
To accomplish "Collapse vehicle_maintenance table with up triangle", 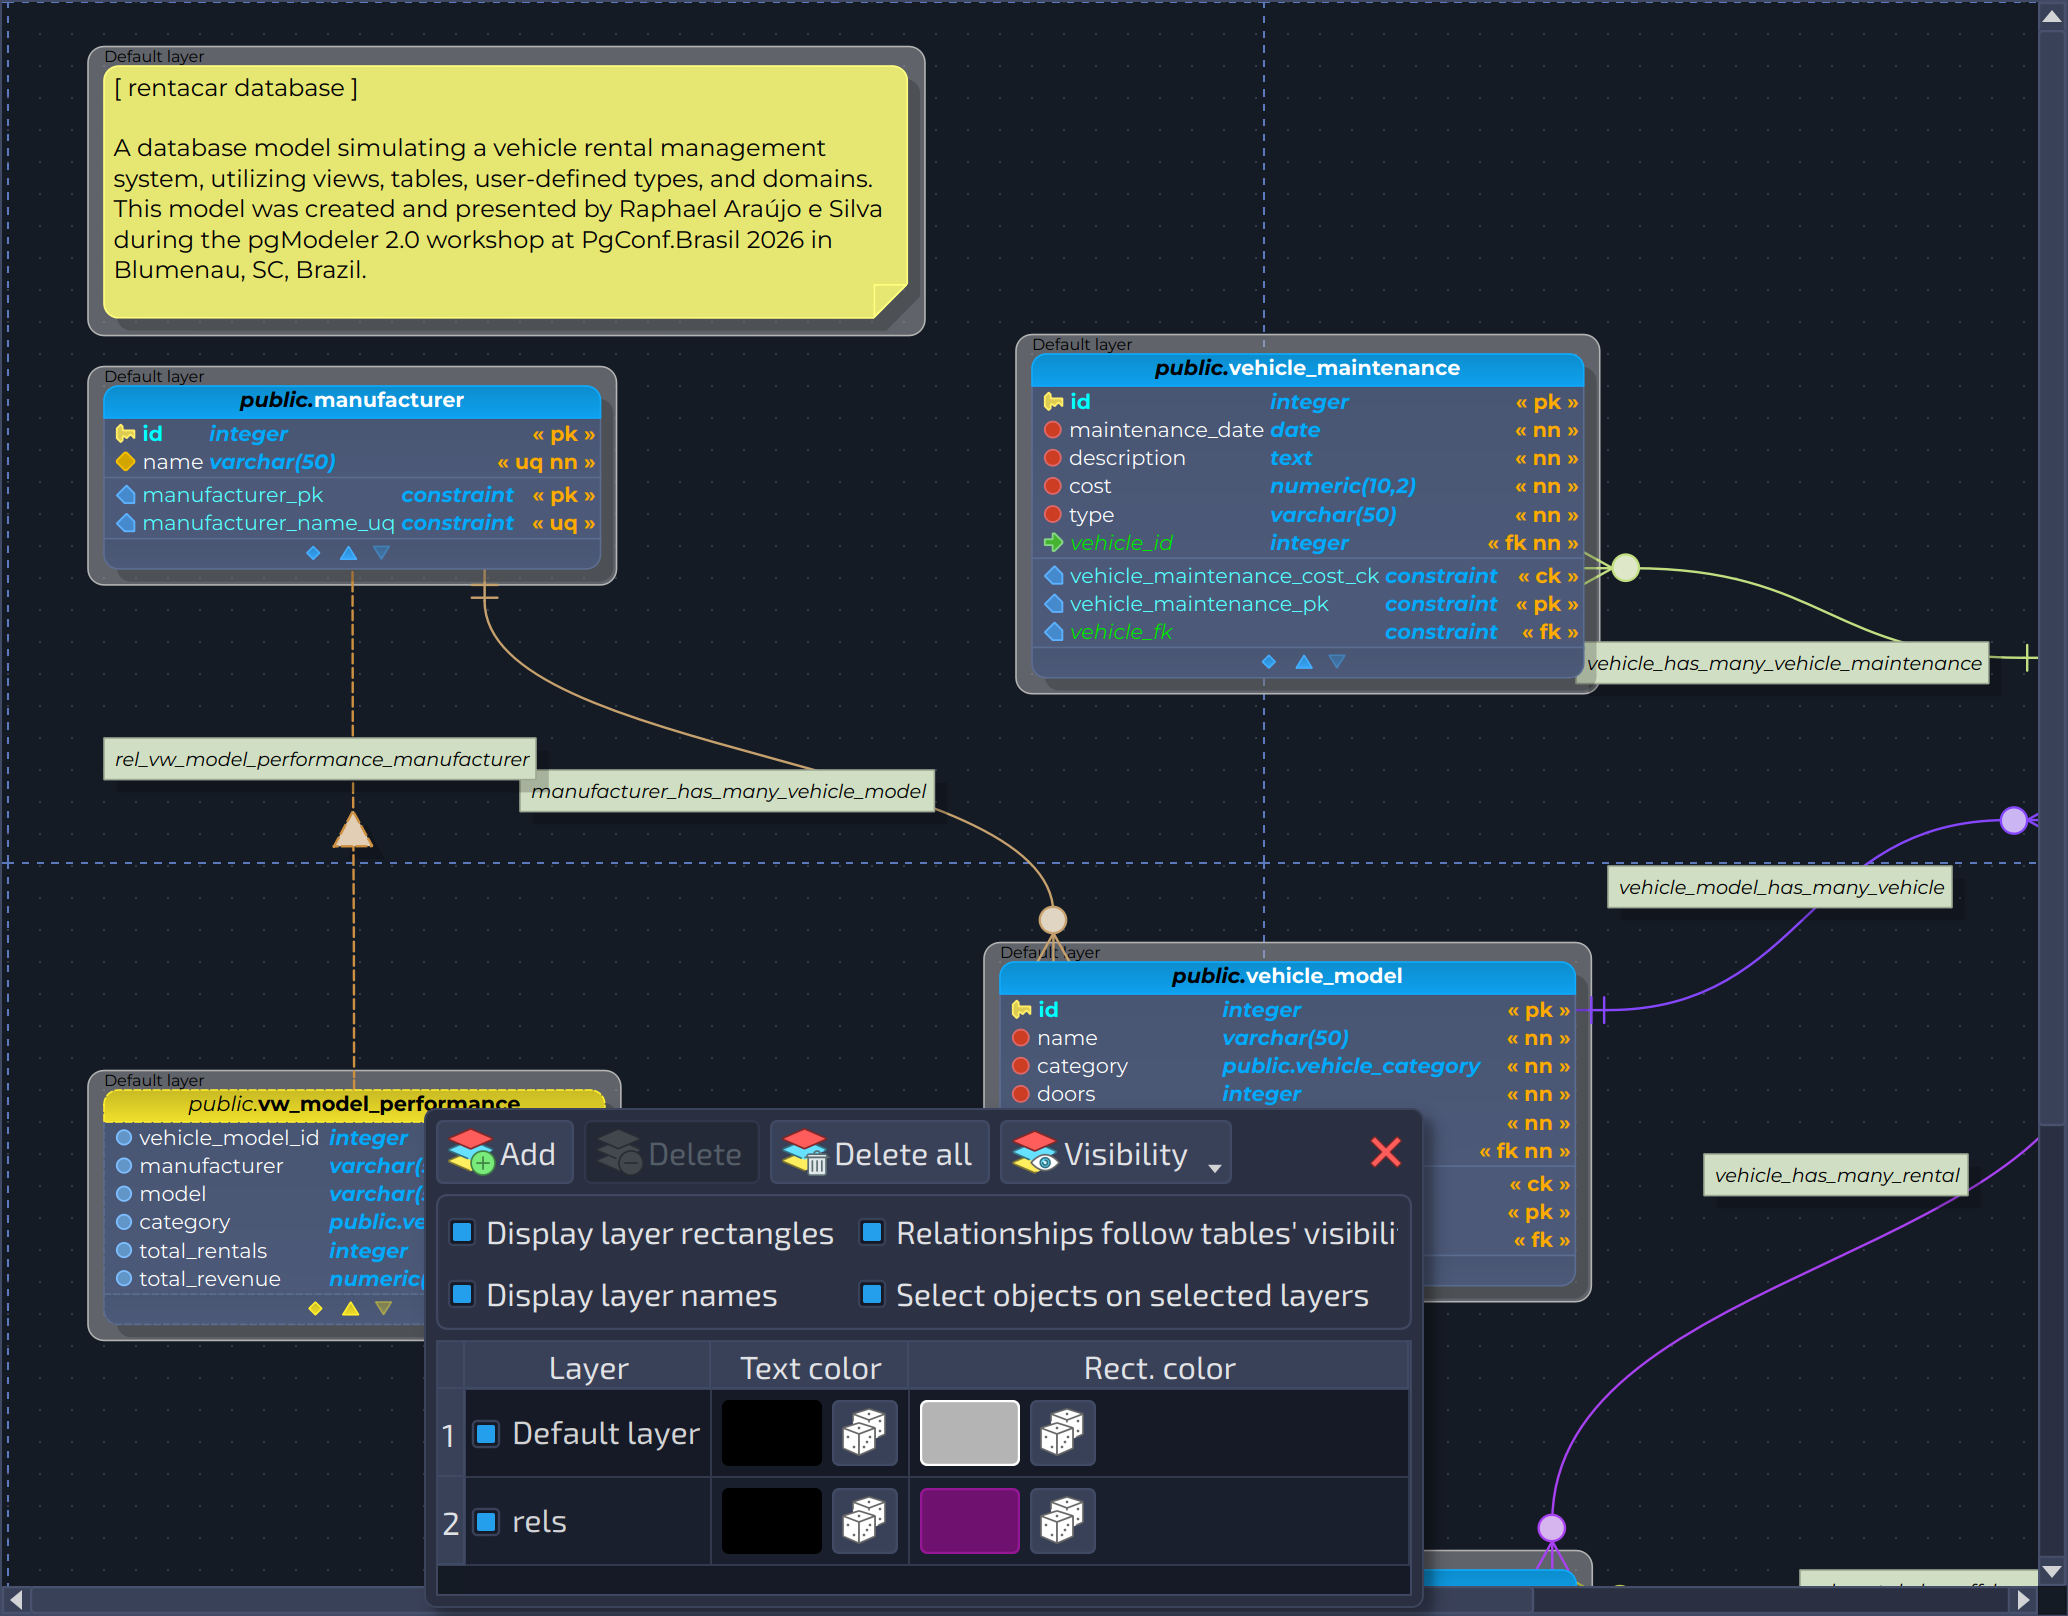I will point(1304,662).
